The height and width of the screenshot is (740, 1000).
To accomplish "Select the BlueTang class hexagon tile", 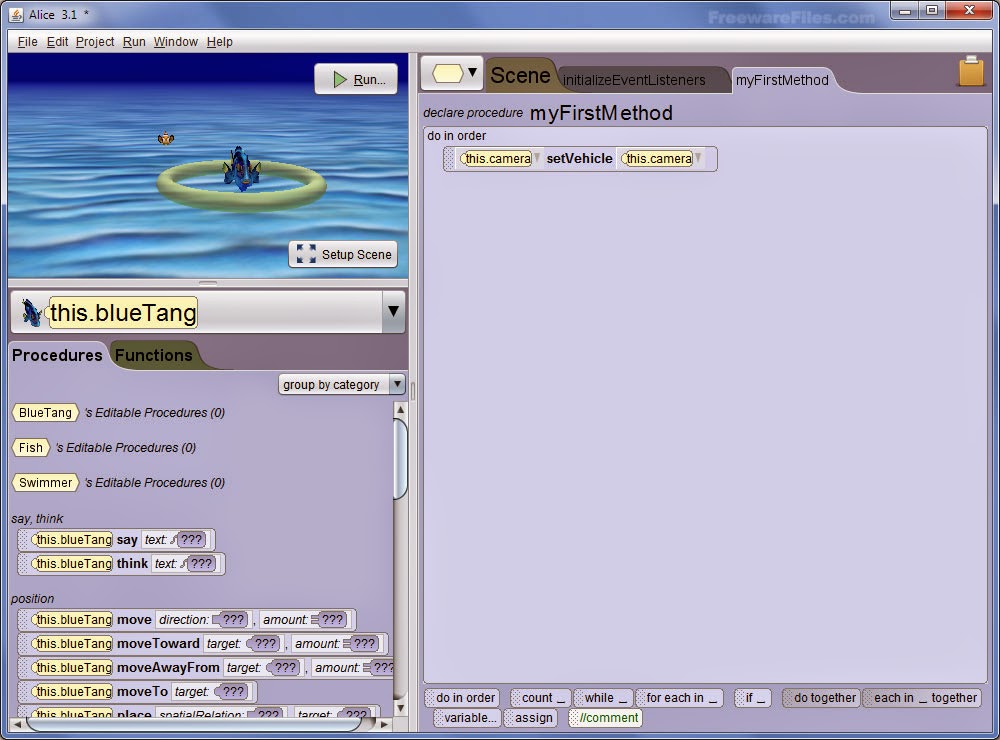I will [44, 412].
